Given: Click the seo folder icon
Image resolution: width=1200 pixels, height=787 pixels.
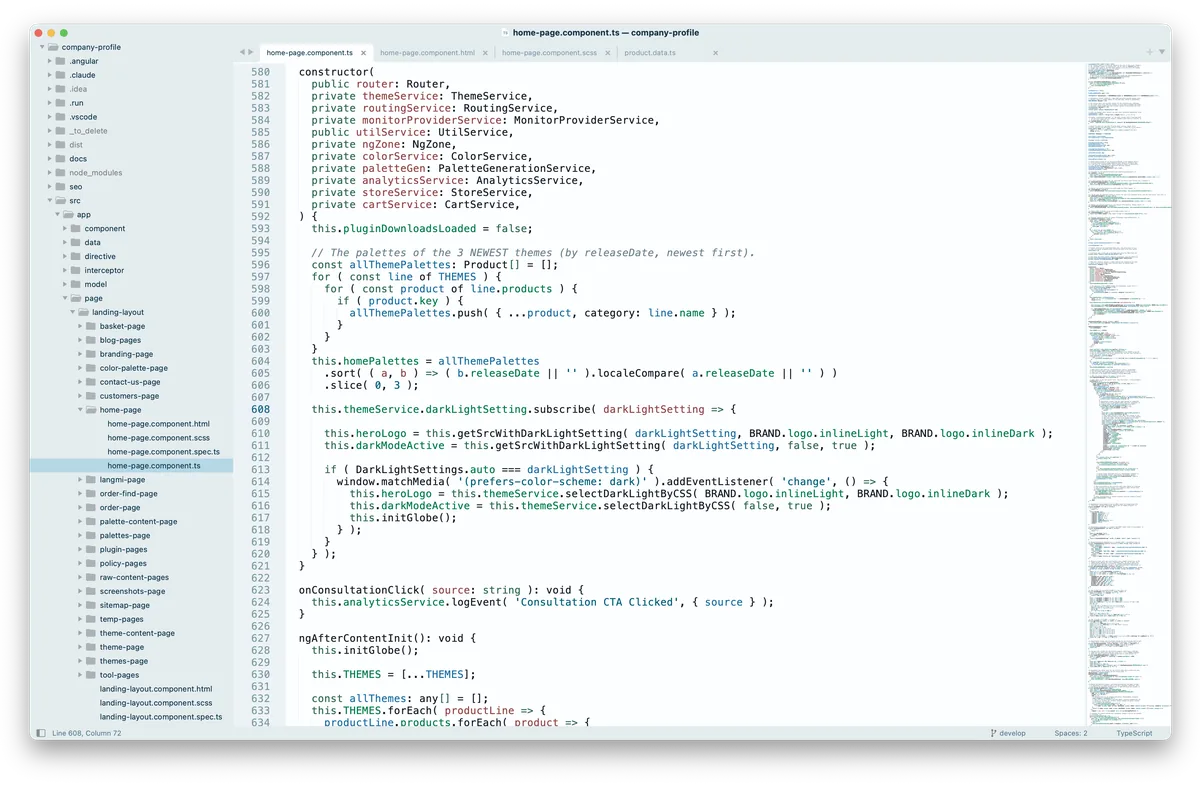Looking at the screenshot, I should coord(60,186).
